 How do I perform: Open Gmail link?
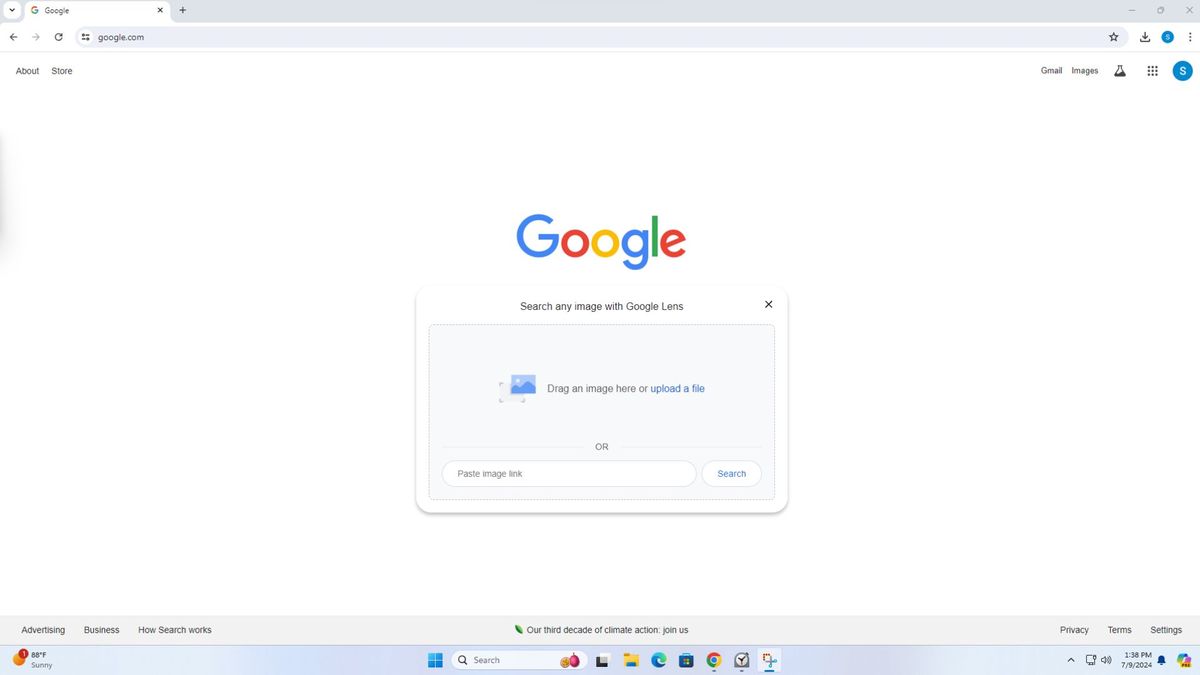1051,70
